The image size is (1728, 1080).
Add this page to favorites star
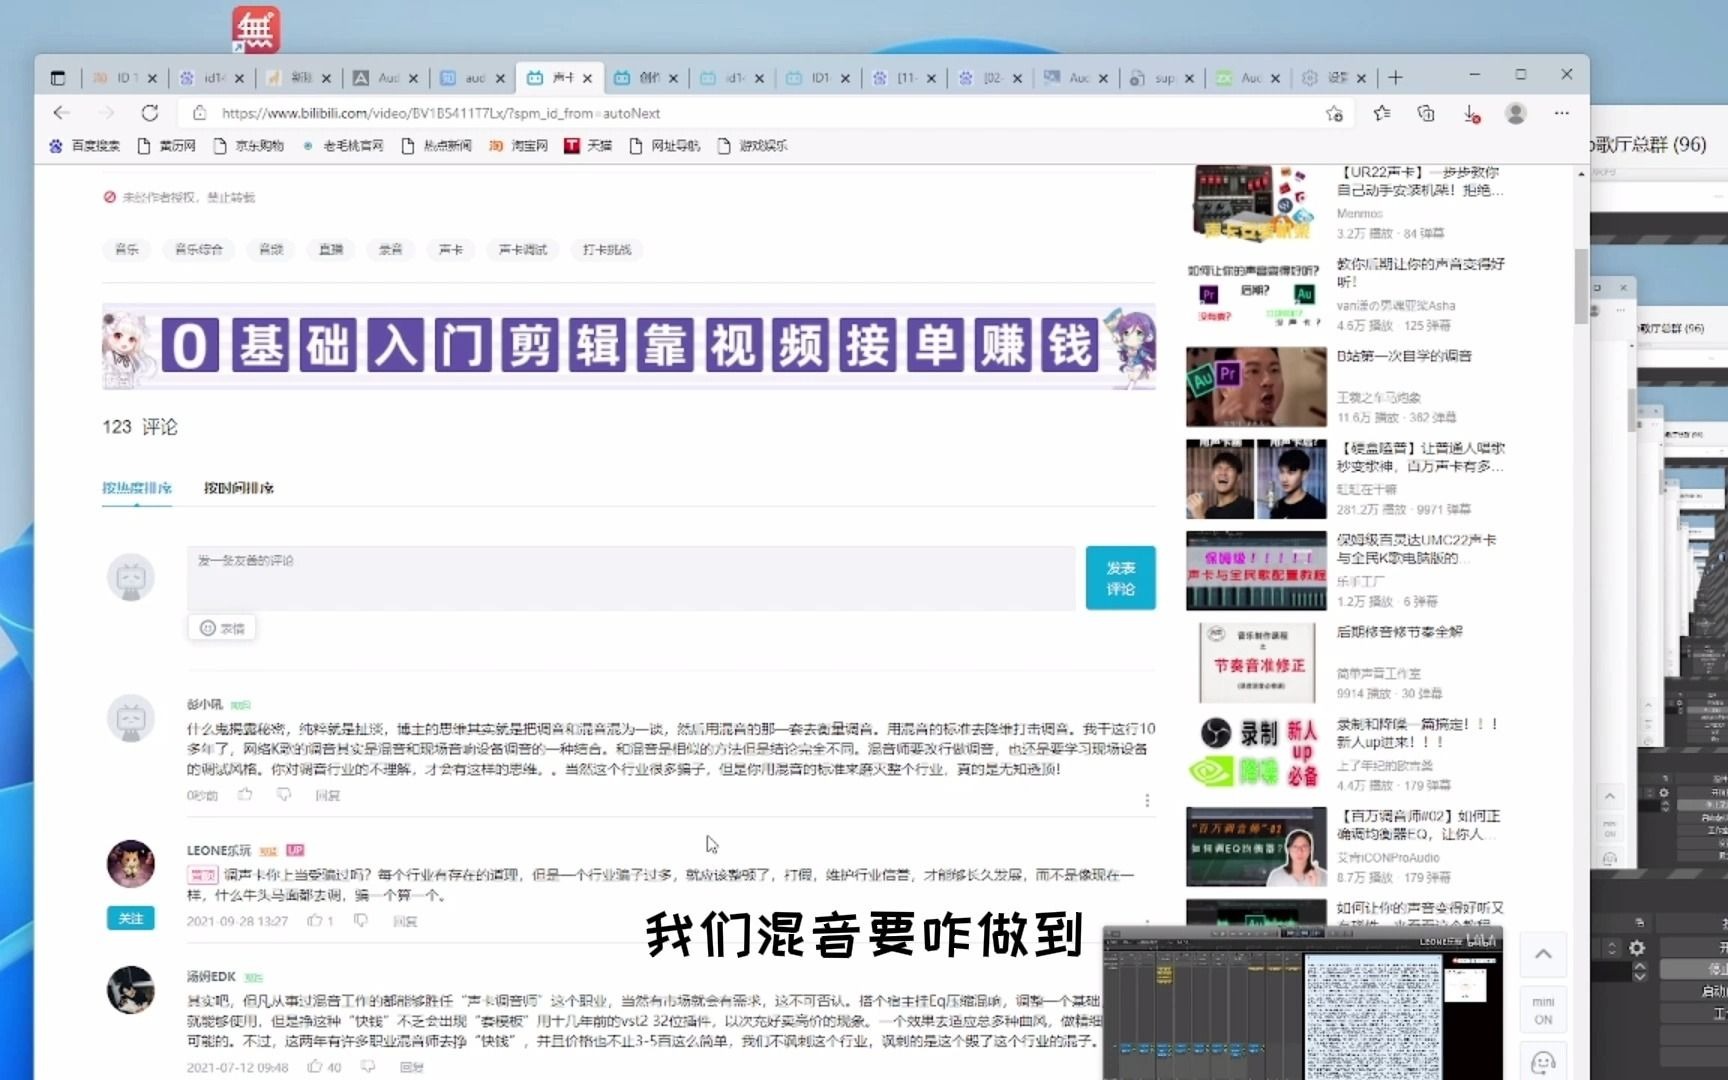pos(1334,113)
